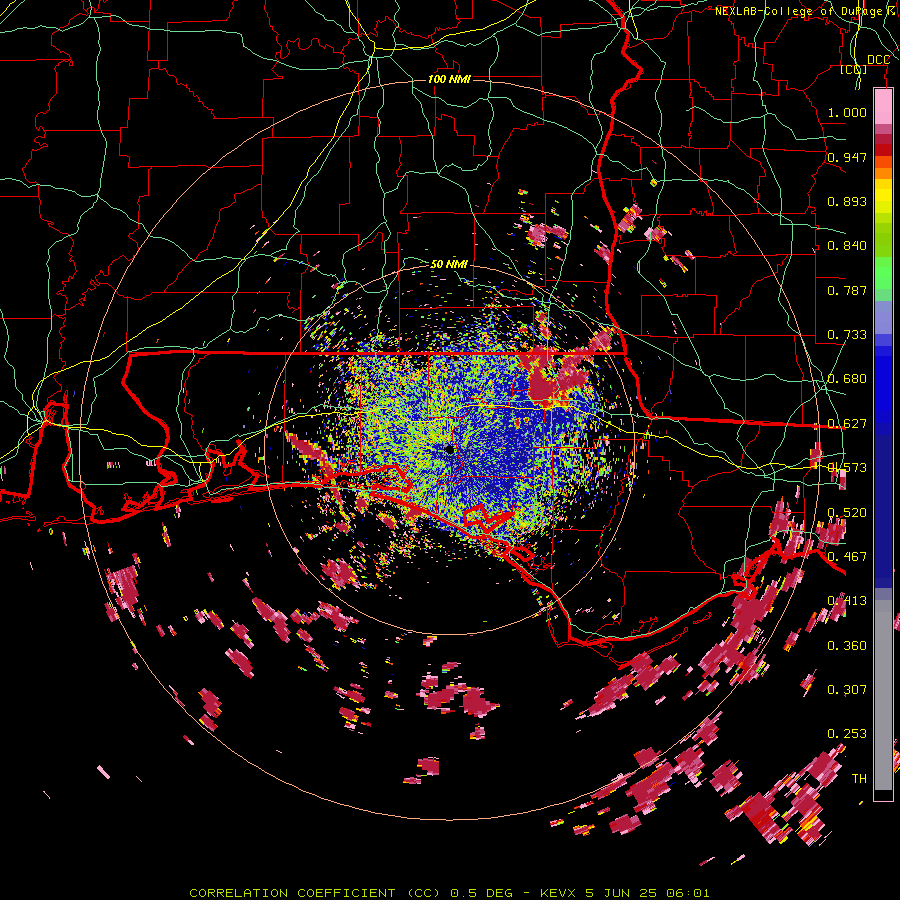Pick the gray segment of the color bar

[883, 695]
